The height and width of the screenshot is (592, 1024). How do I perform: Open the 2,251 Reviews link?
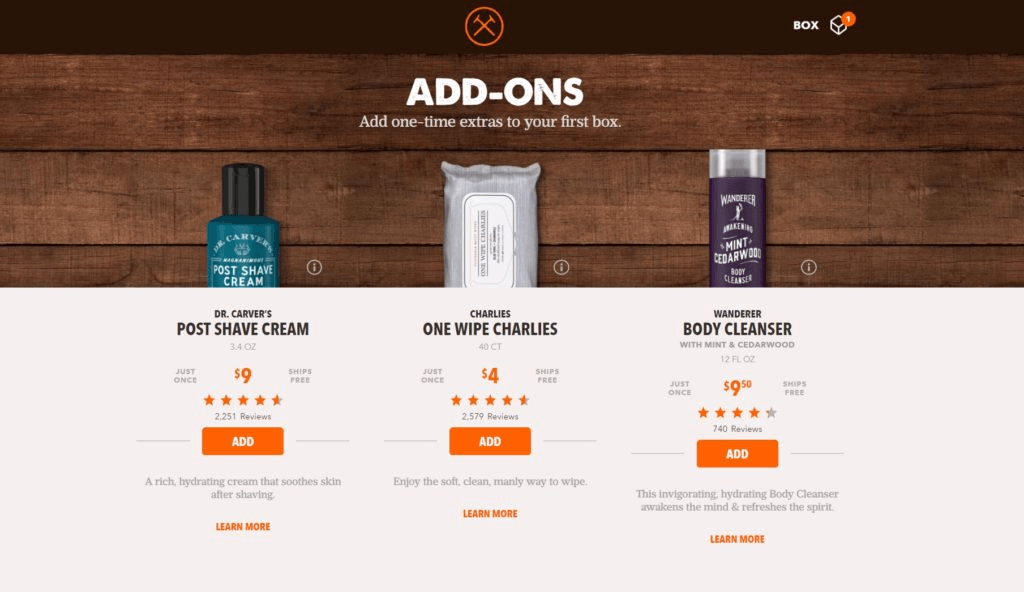(243, 416)
